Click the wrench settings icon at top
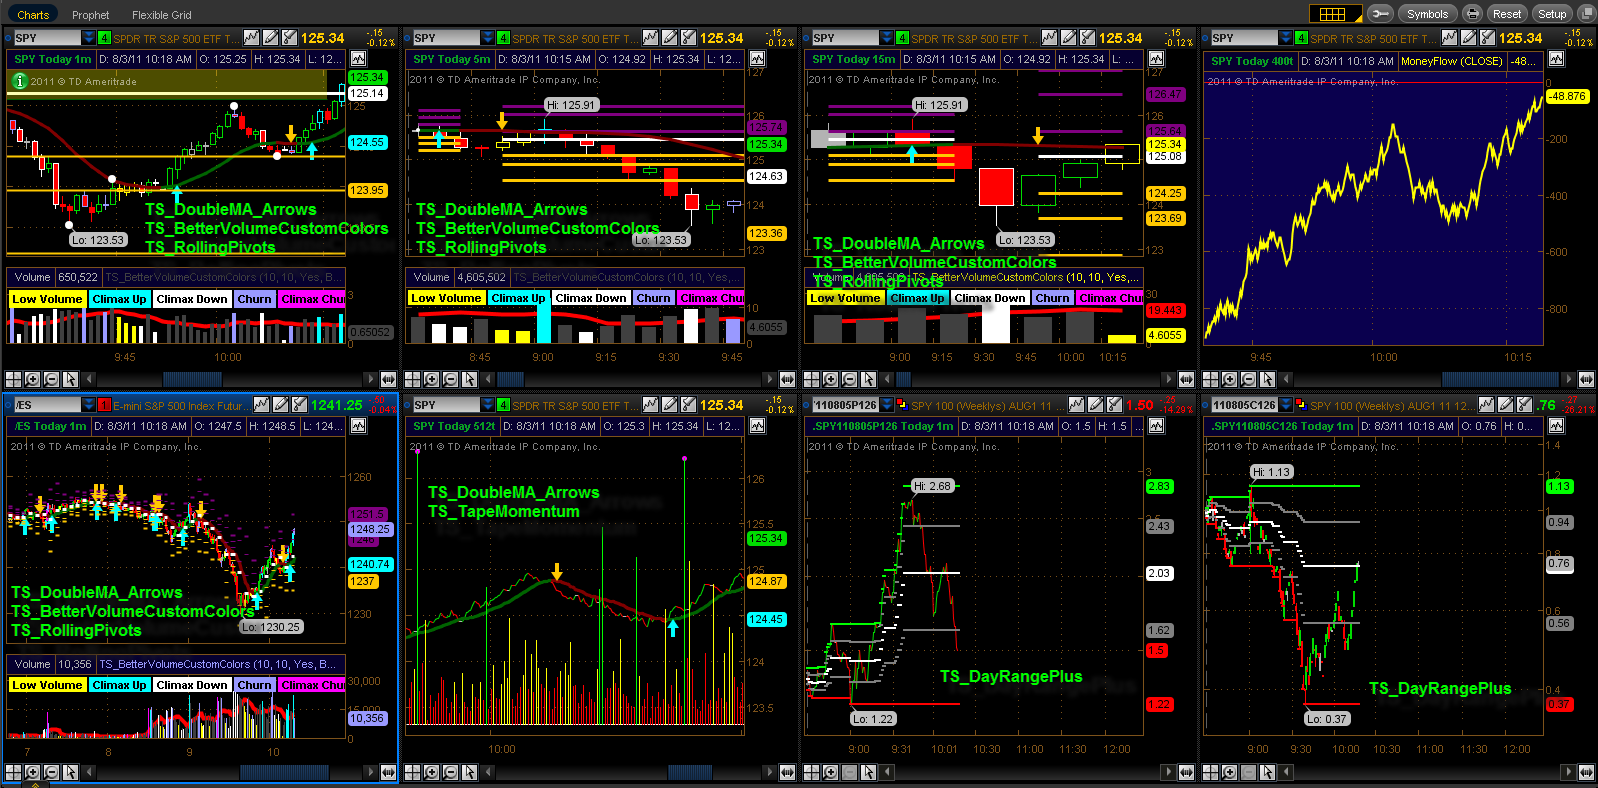 coord(1380,14)
